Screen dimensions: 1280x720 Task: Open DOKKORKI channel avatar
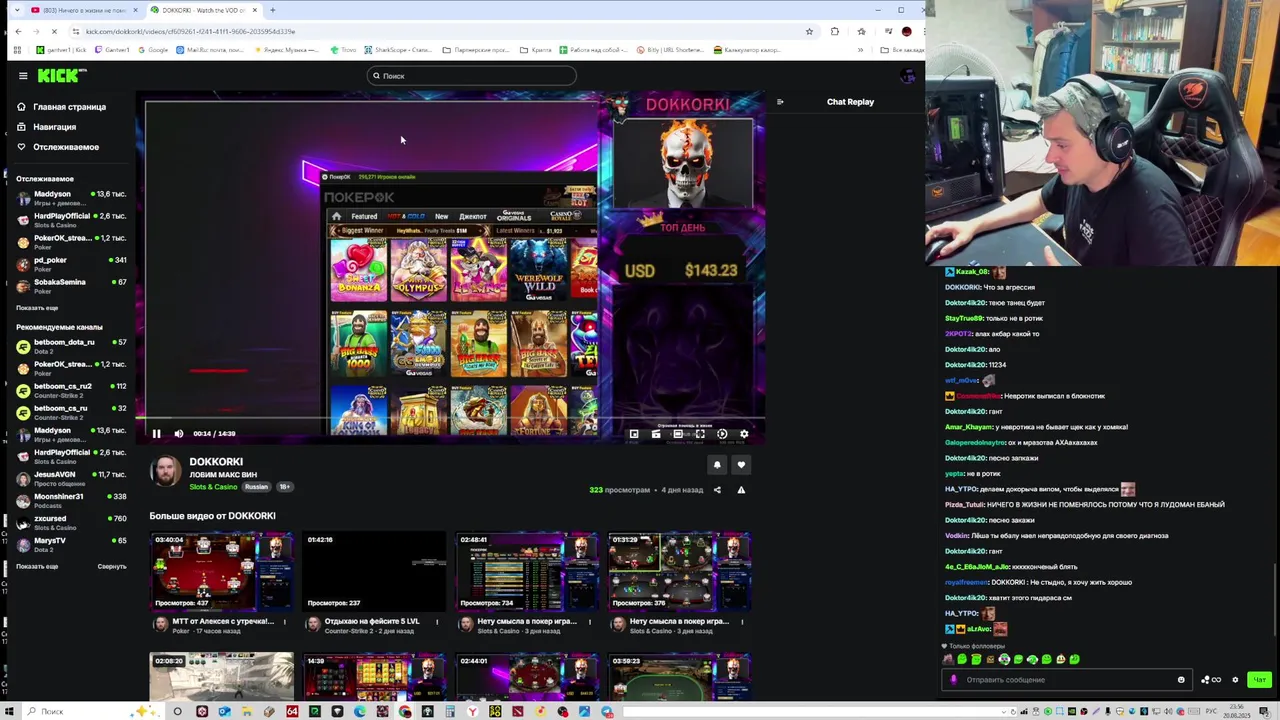(166, 472)
